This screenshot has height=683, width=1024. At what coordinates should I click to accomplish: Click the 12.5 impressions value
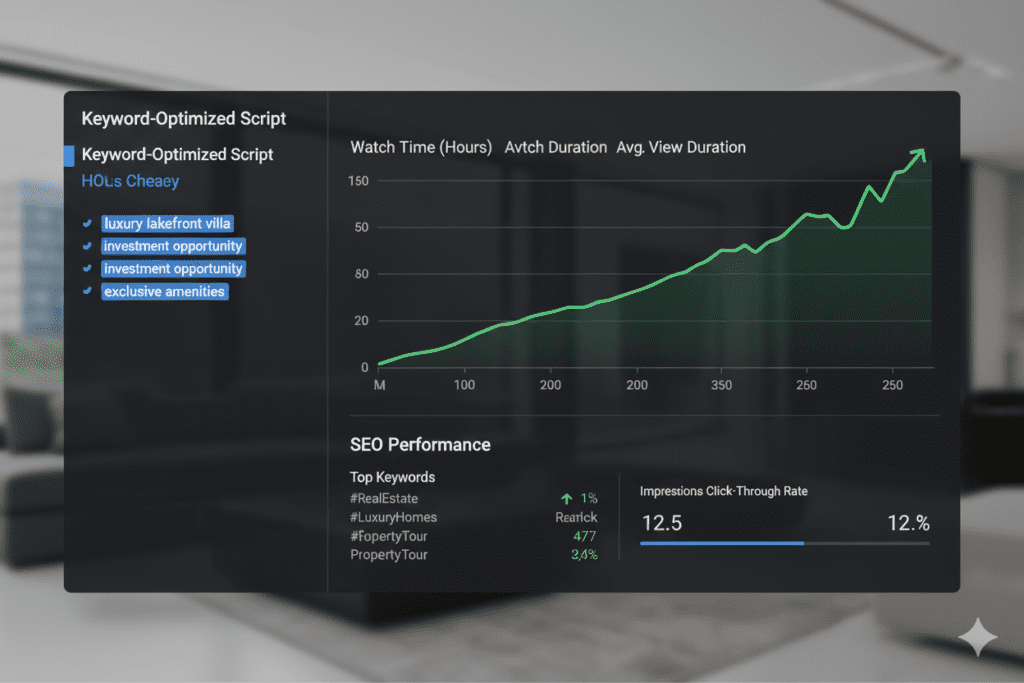tap(661, 523)
